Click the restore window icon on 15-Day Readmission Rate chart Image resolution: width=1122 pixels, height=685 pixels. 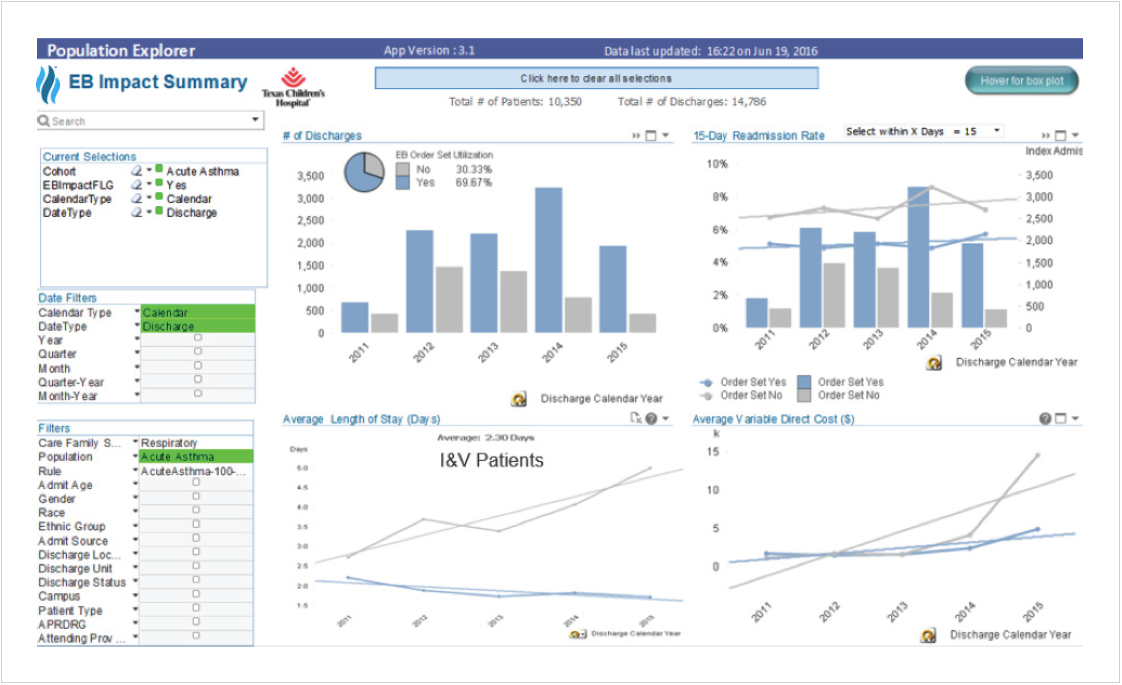click(1058, 135)
